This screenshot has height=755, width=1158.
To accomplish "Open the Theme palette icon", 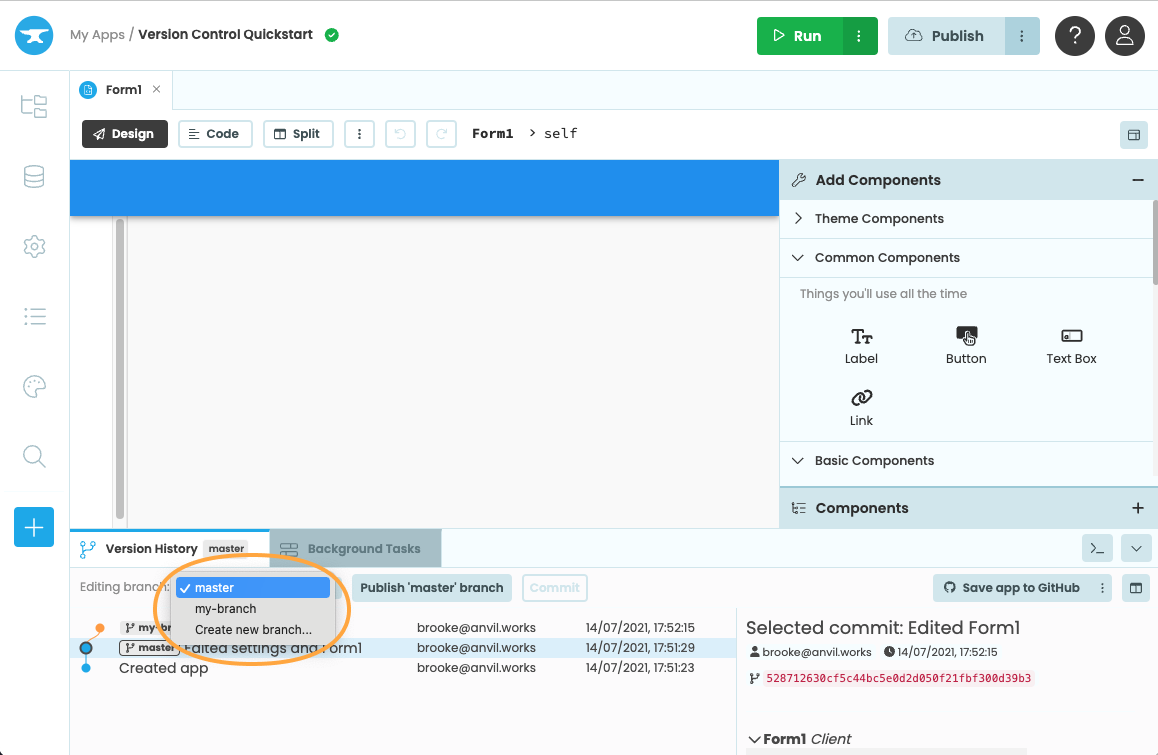I will point(34,387).
